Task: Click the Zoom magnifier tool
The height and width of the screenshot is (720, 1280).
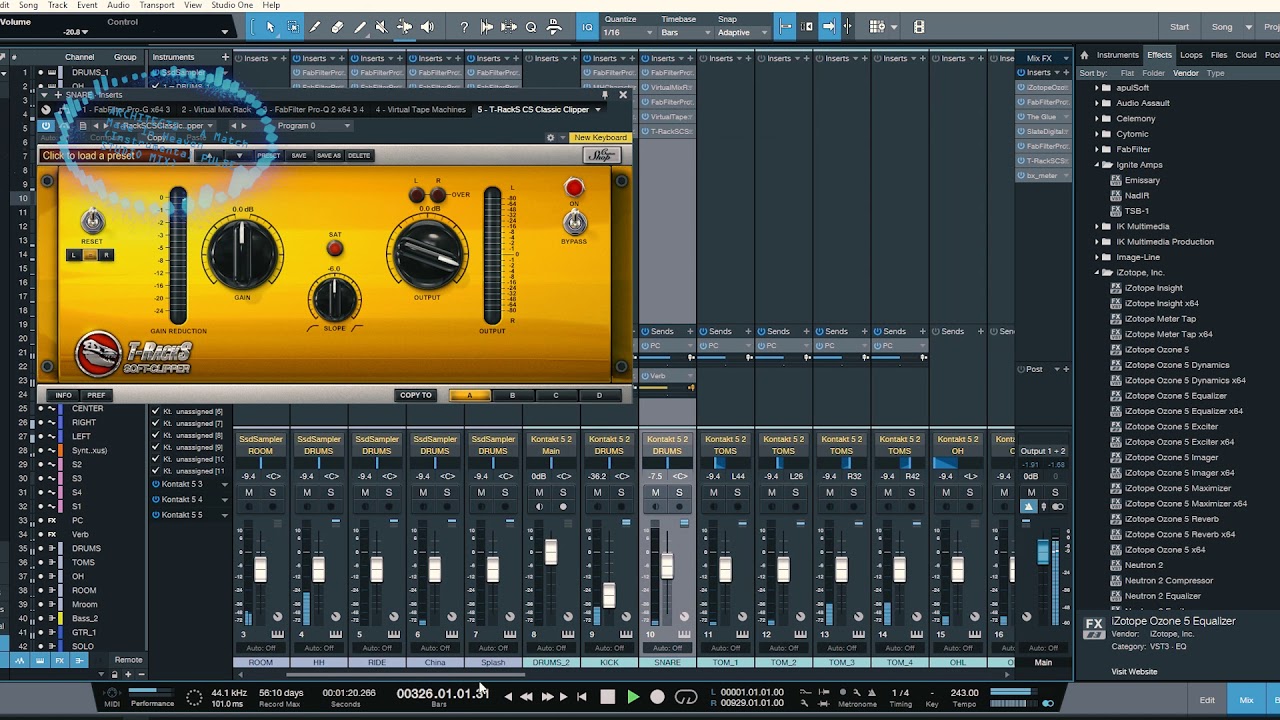Action: (x=531, y=27)
